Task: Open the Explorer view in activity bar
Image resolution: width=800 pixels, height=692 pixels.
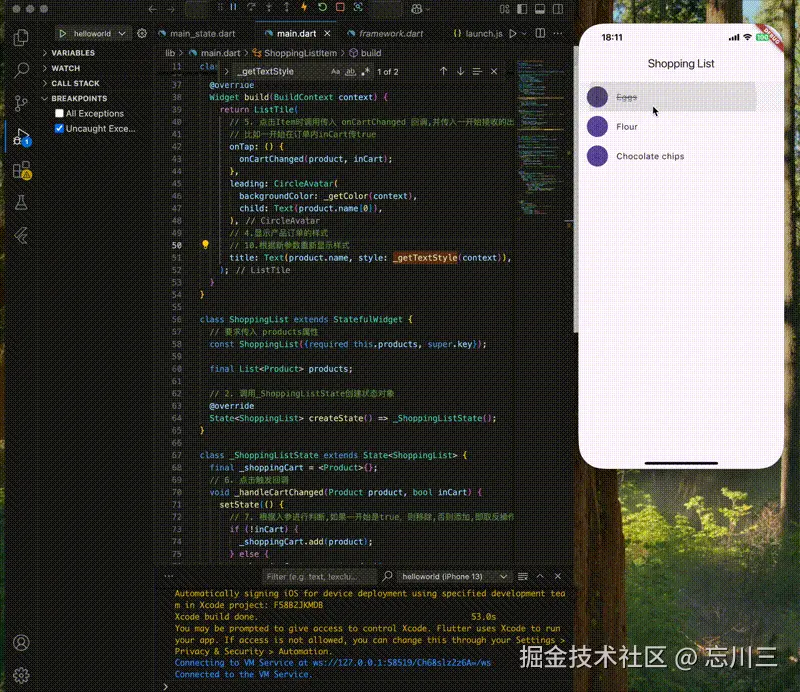Action: [x=21, y=37]
